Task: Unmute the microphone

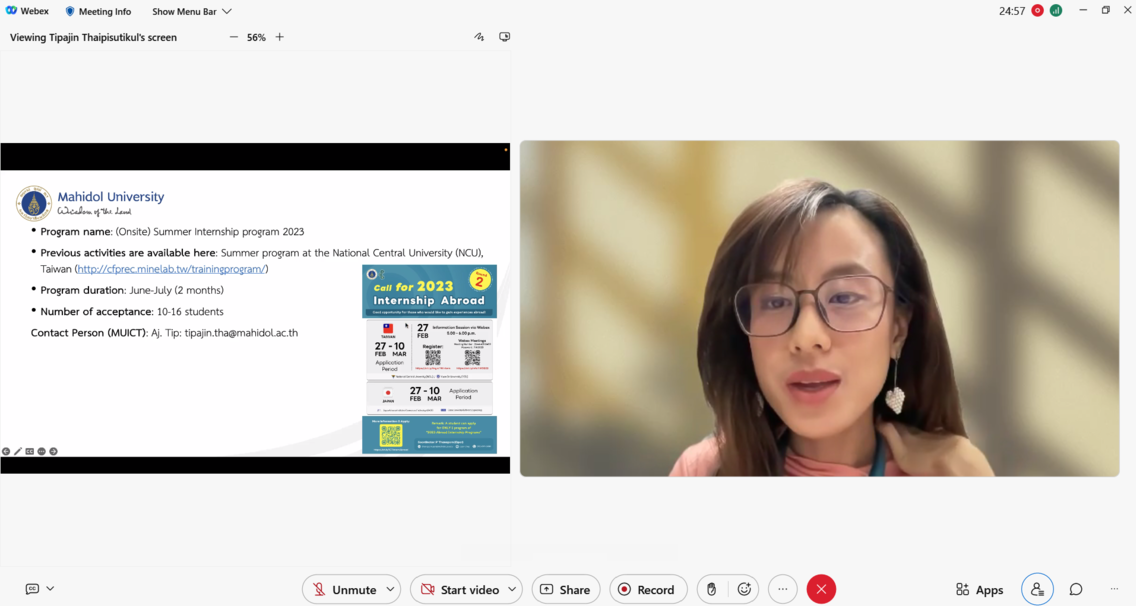Action: pyautogui.click(x=342, y=589)
